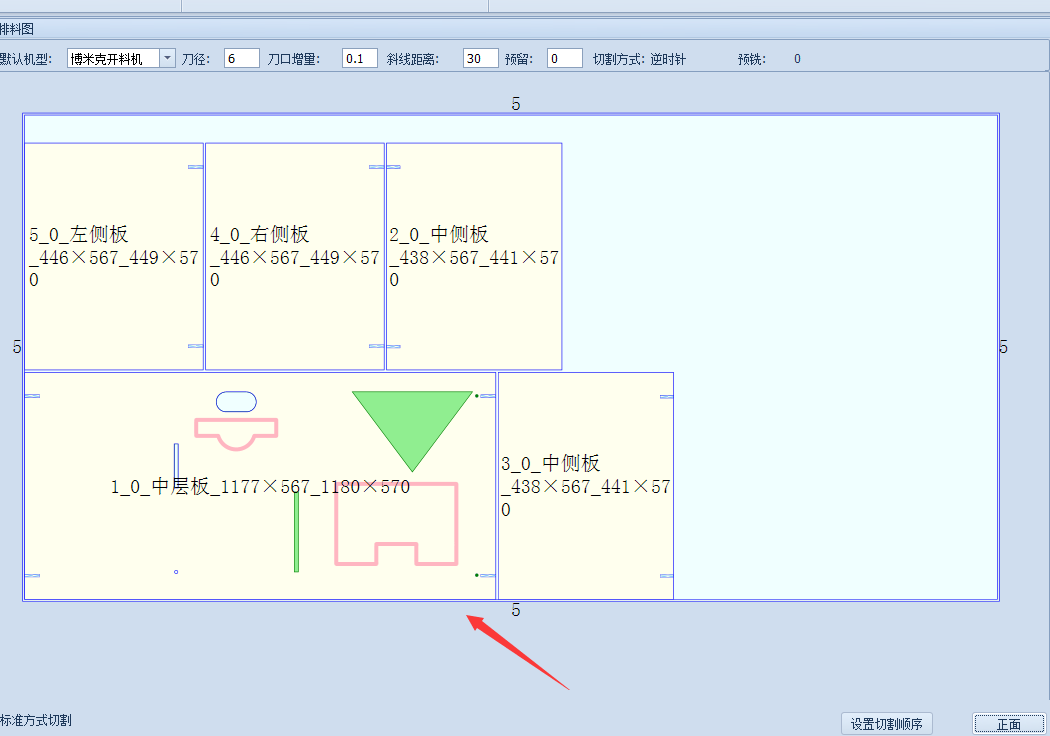Click the 标准方式切割 status label
This screenshot has height=736, width=1050.
coord(36,719)
